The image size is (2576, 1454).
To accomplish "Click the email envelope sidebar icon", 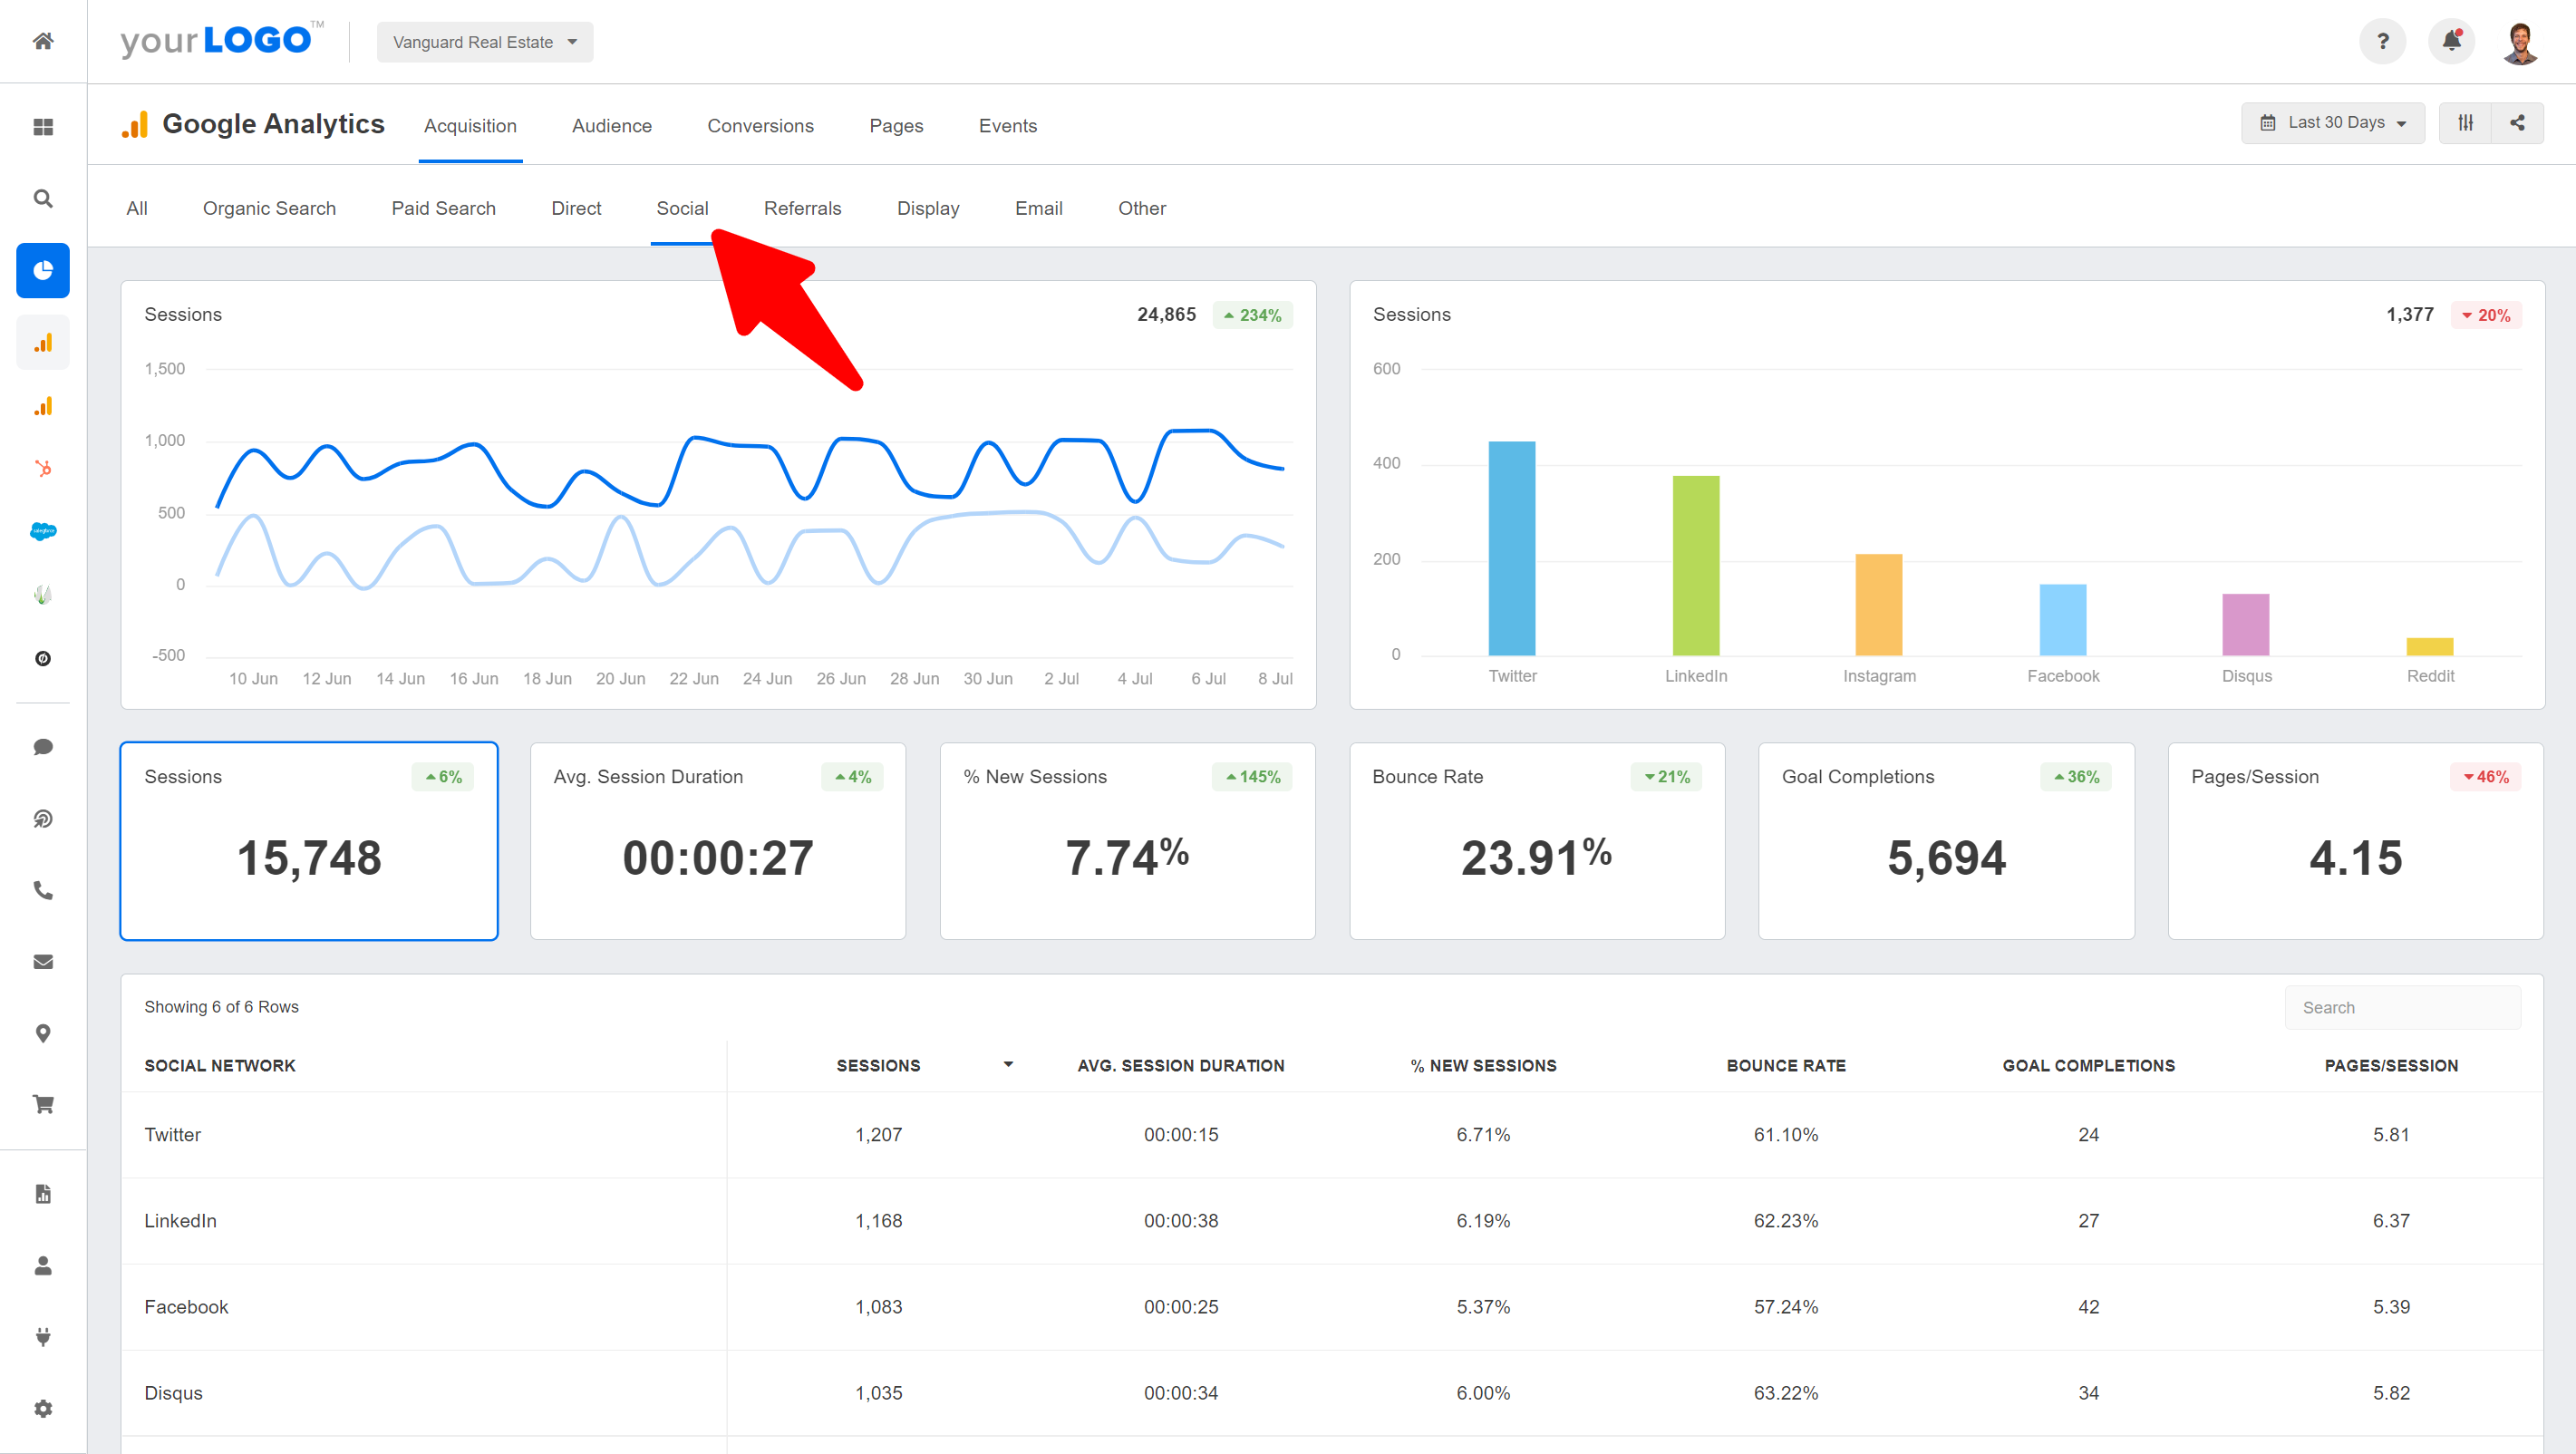I will pos(43,962).
